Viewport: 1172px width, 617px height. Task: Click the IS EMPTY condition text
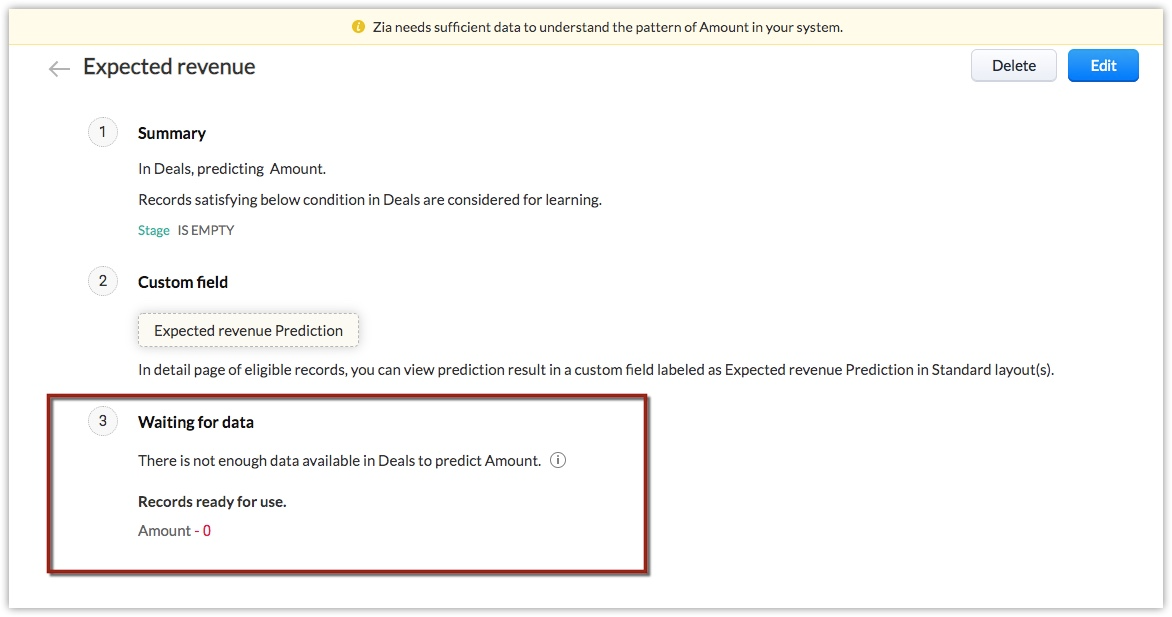click(206, 230)
